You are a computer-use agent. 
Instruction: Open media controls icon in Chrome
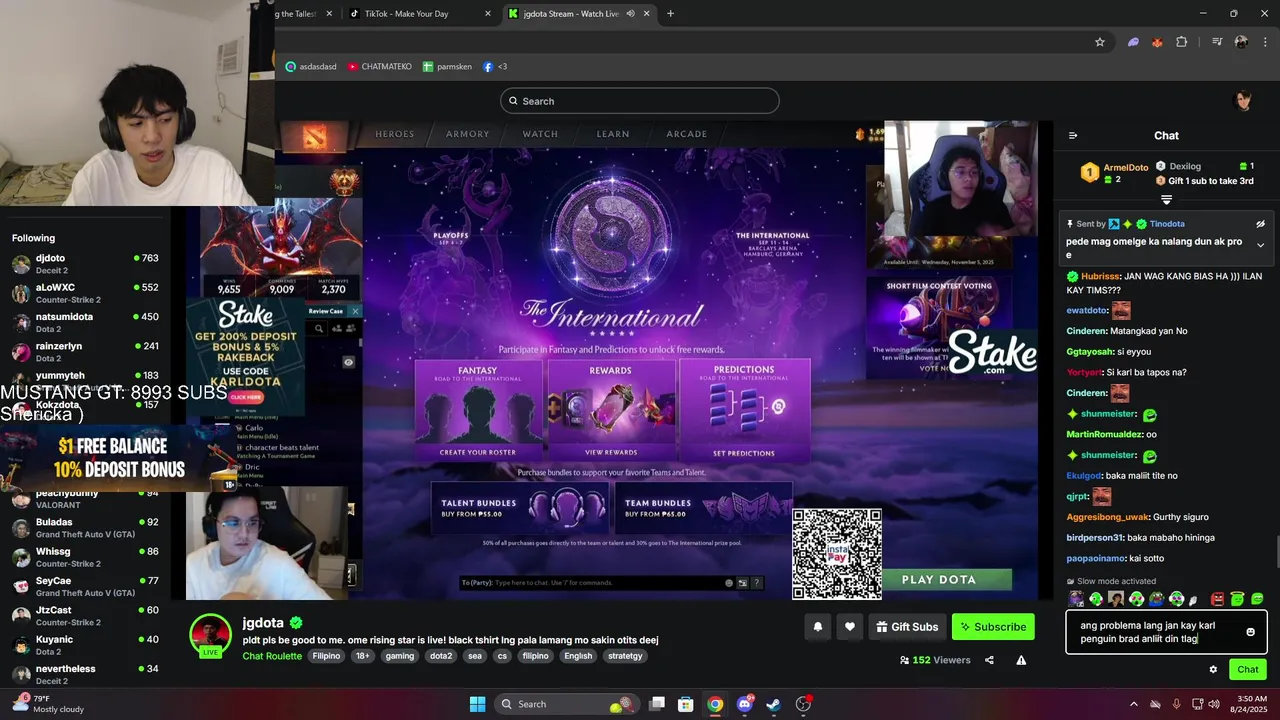[1217, 42]
